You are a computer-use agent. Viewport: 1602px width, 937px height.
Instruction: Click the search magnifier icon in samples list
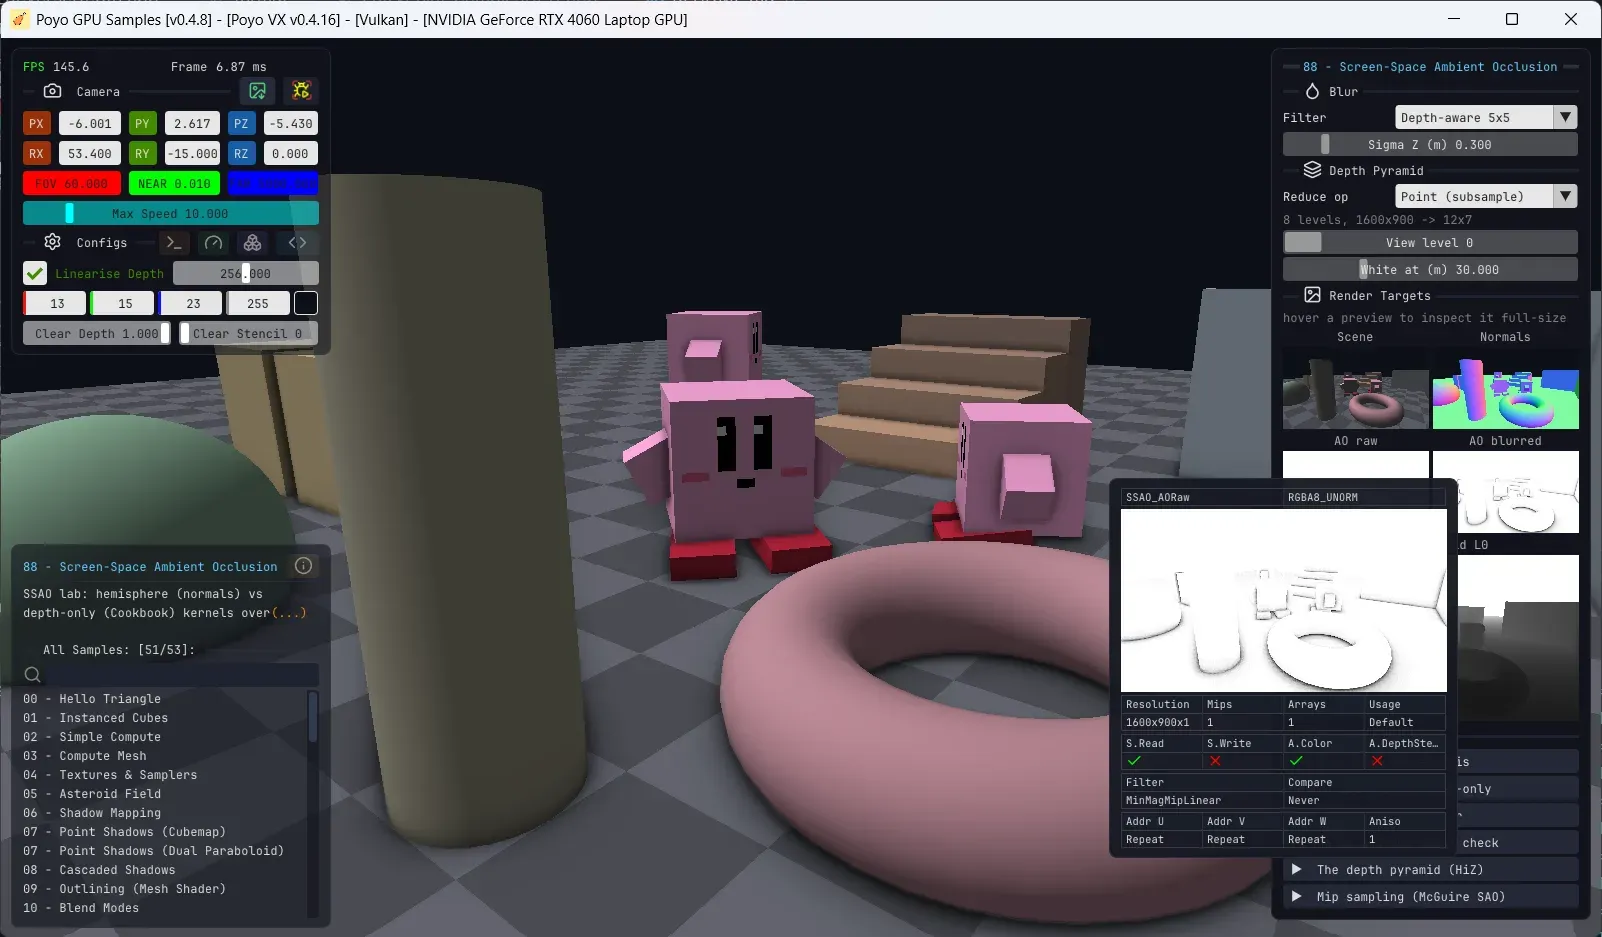point(32,674)
